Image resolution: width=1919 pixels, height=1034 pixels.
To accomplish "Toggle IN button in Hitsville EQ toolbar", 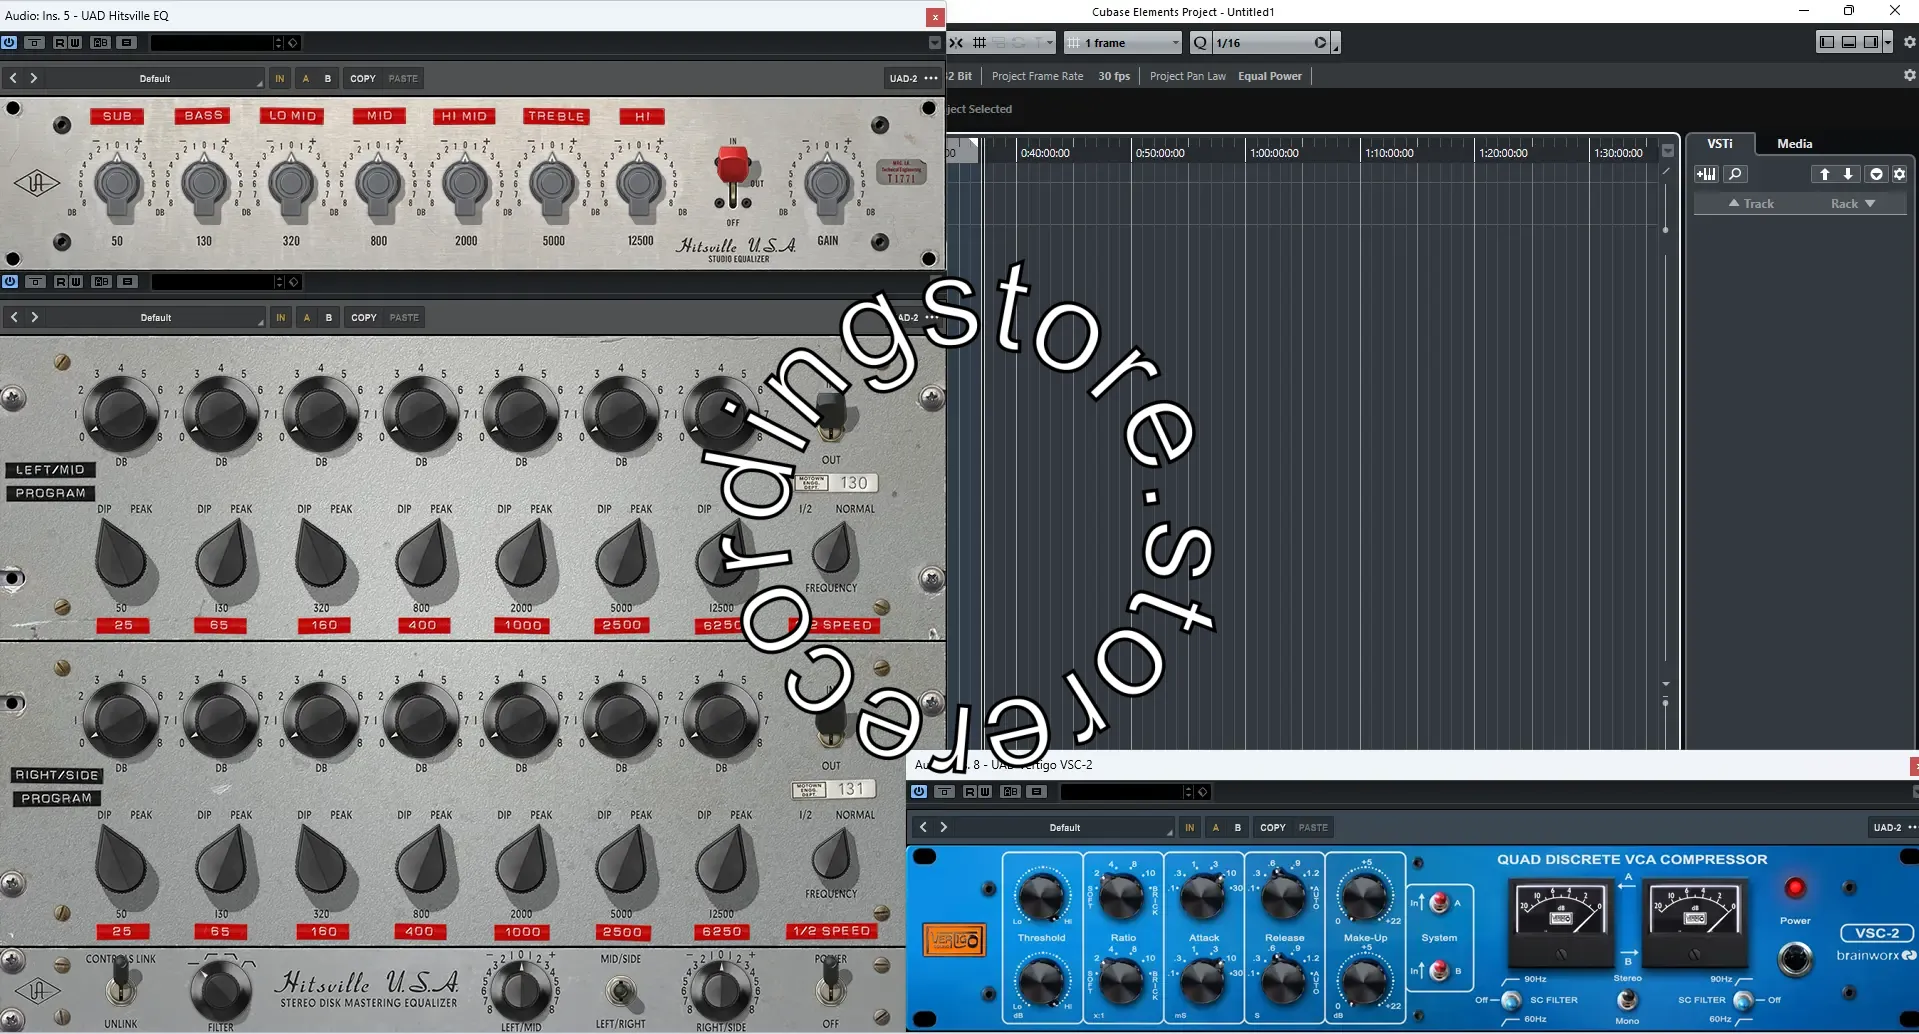I will tap(280, 78).
